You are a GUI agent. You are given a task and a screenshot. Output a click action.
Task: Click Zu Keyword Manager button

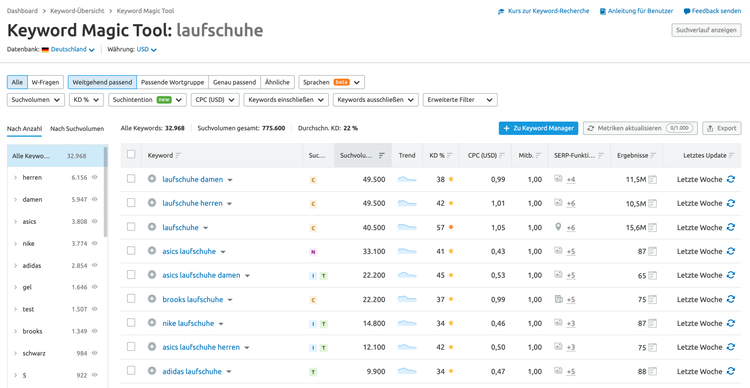pyautogui.click(x=538, y=128)
